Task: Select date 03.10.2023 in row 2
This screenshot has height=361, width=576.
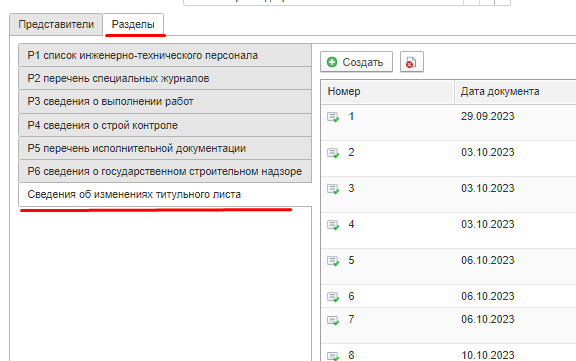Action: tap(487, 152)
